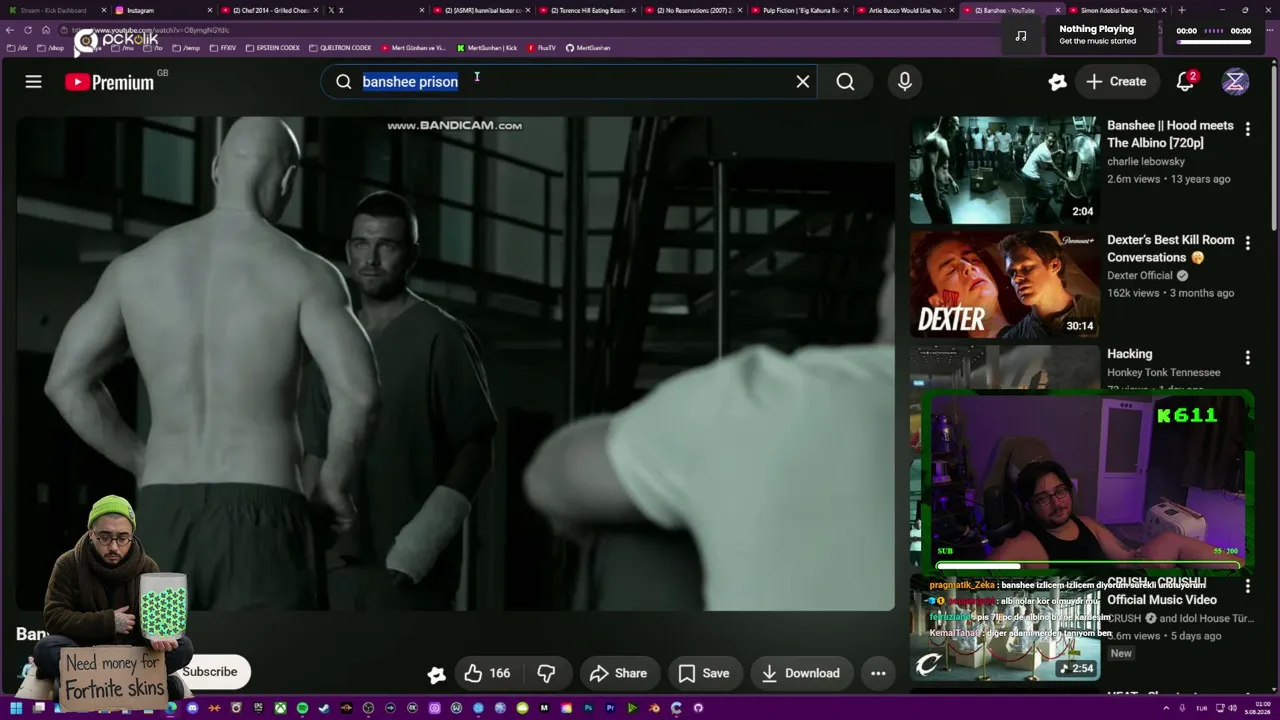Open the account avatar menu
Image resolution: width=1280 pixels, height=720 pixels.
pyautogui.click(x=1235, y=82)
